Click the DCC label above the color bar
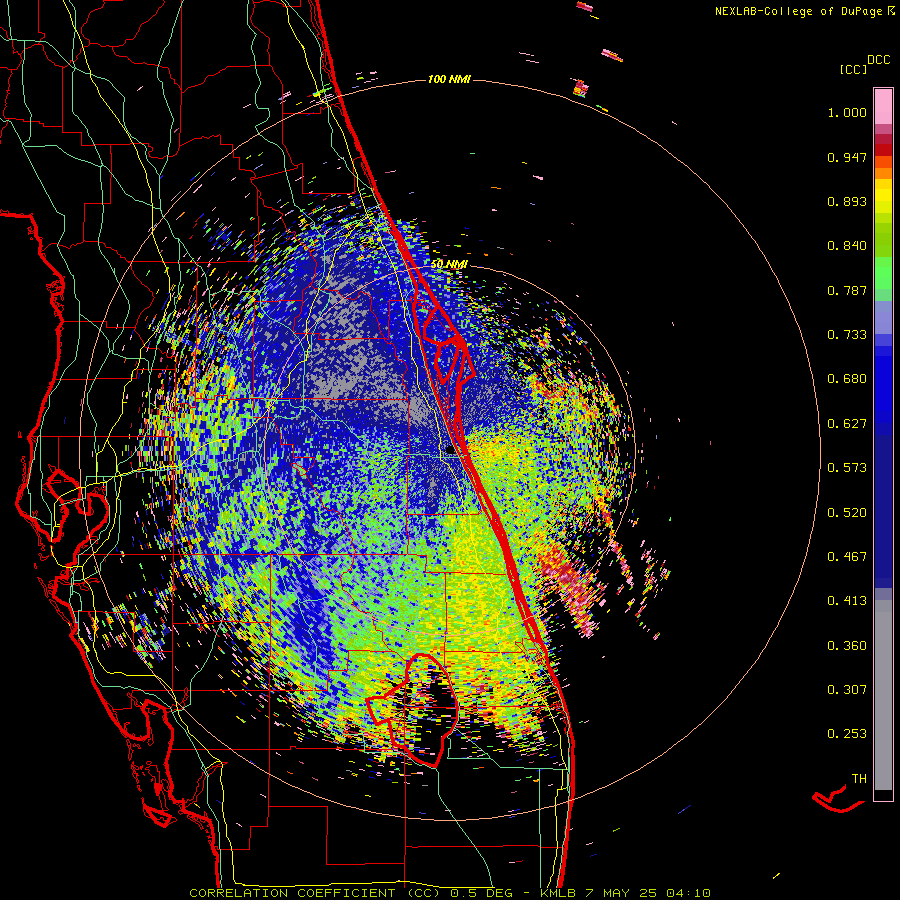 pyautogui.click(x=878, y=60)
